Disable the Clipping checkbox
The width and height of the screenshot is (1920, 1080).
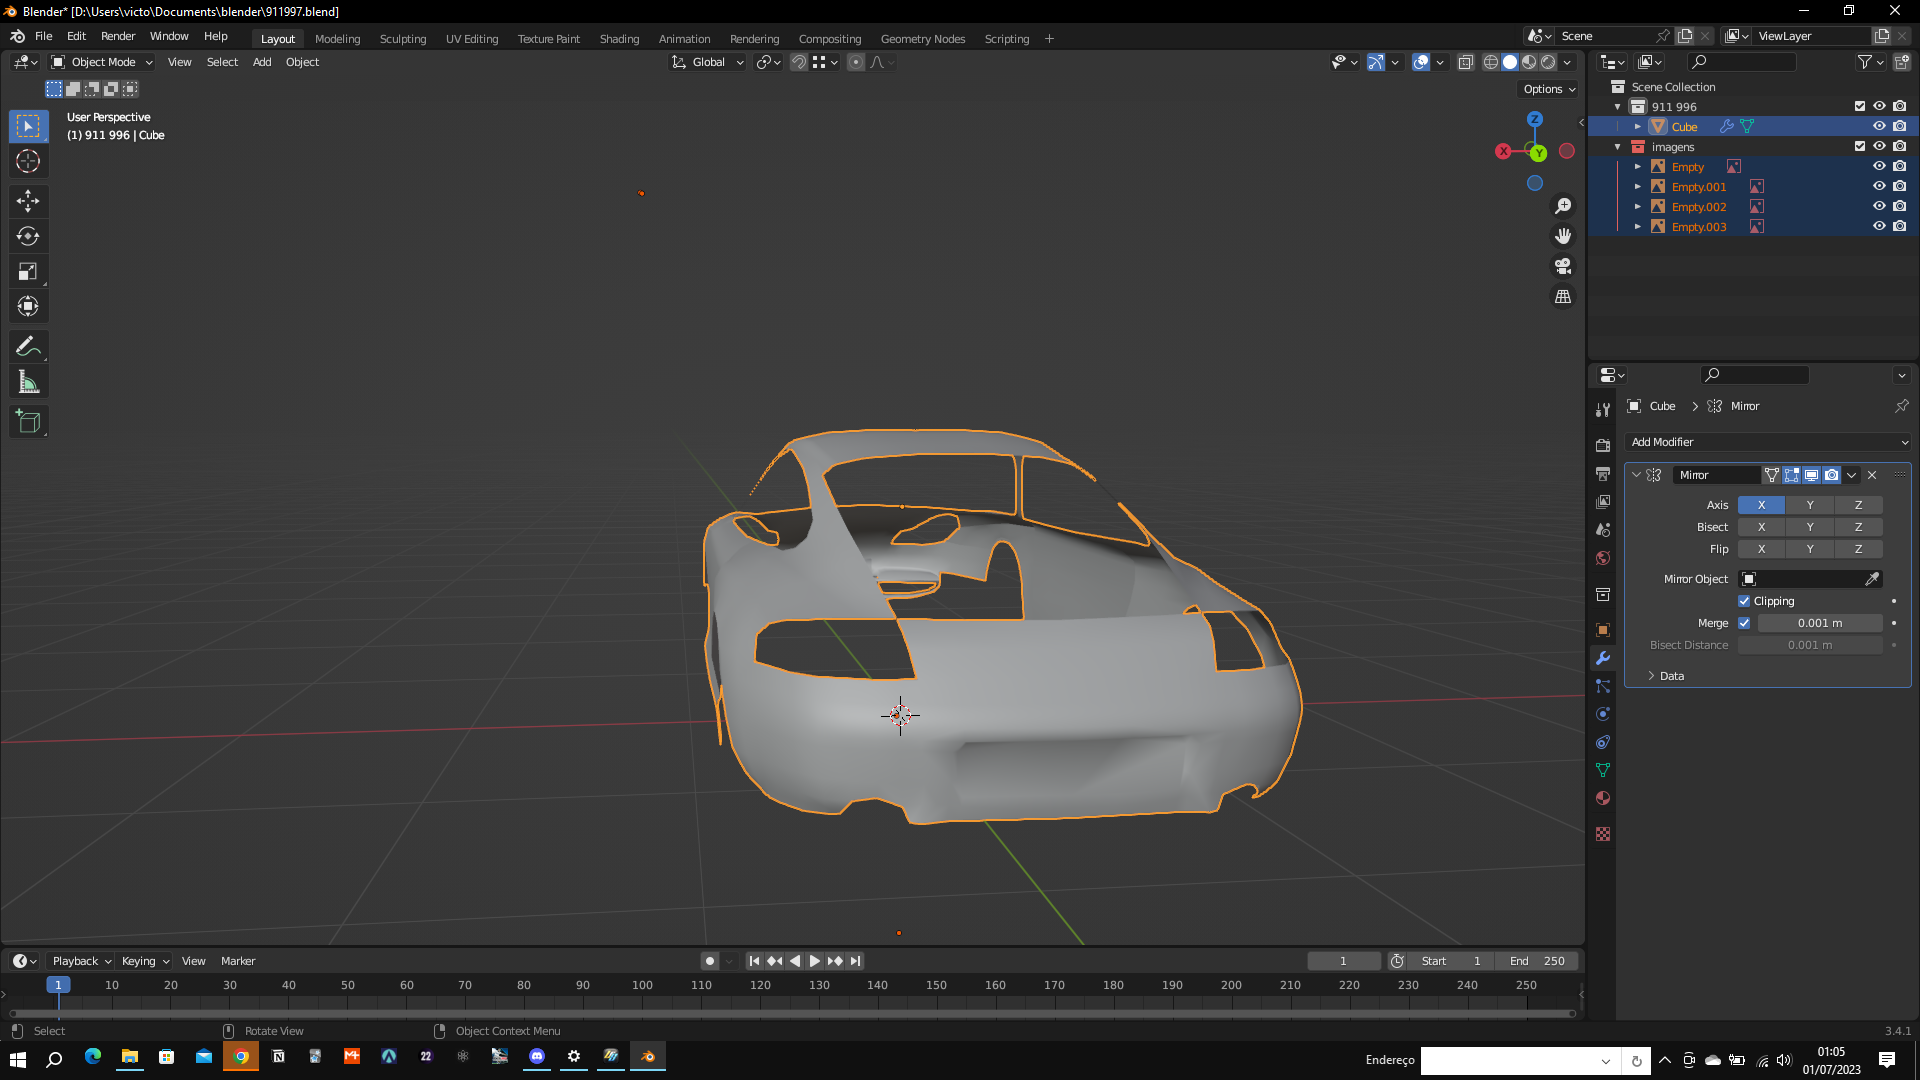(x=1744, y=601)
